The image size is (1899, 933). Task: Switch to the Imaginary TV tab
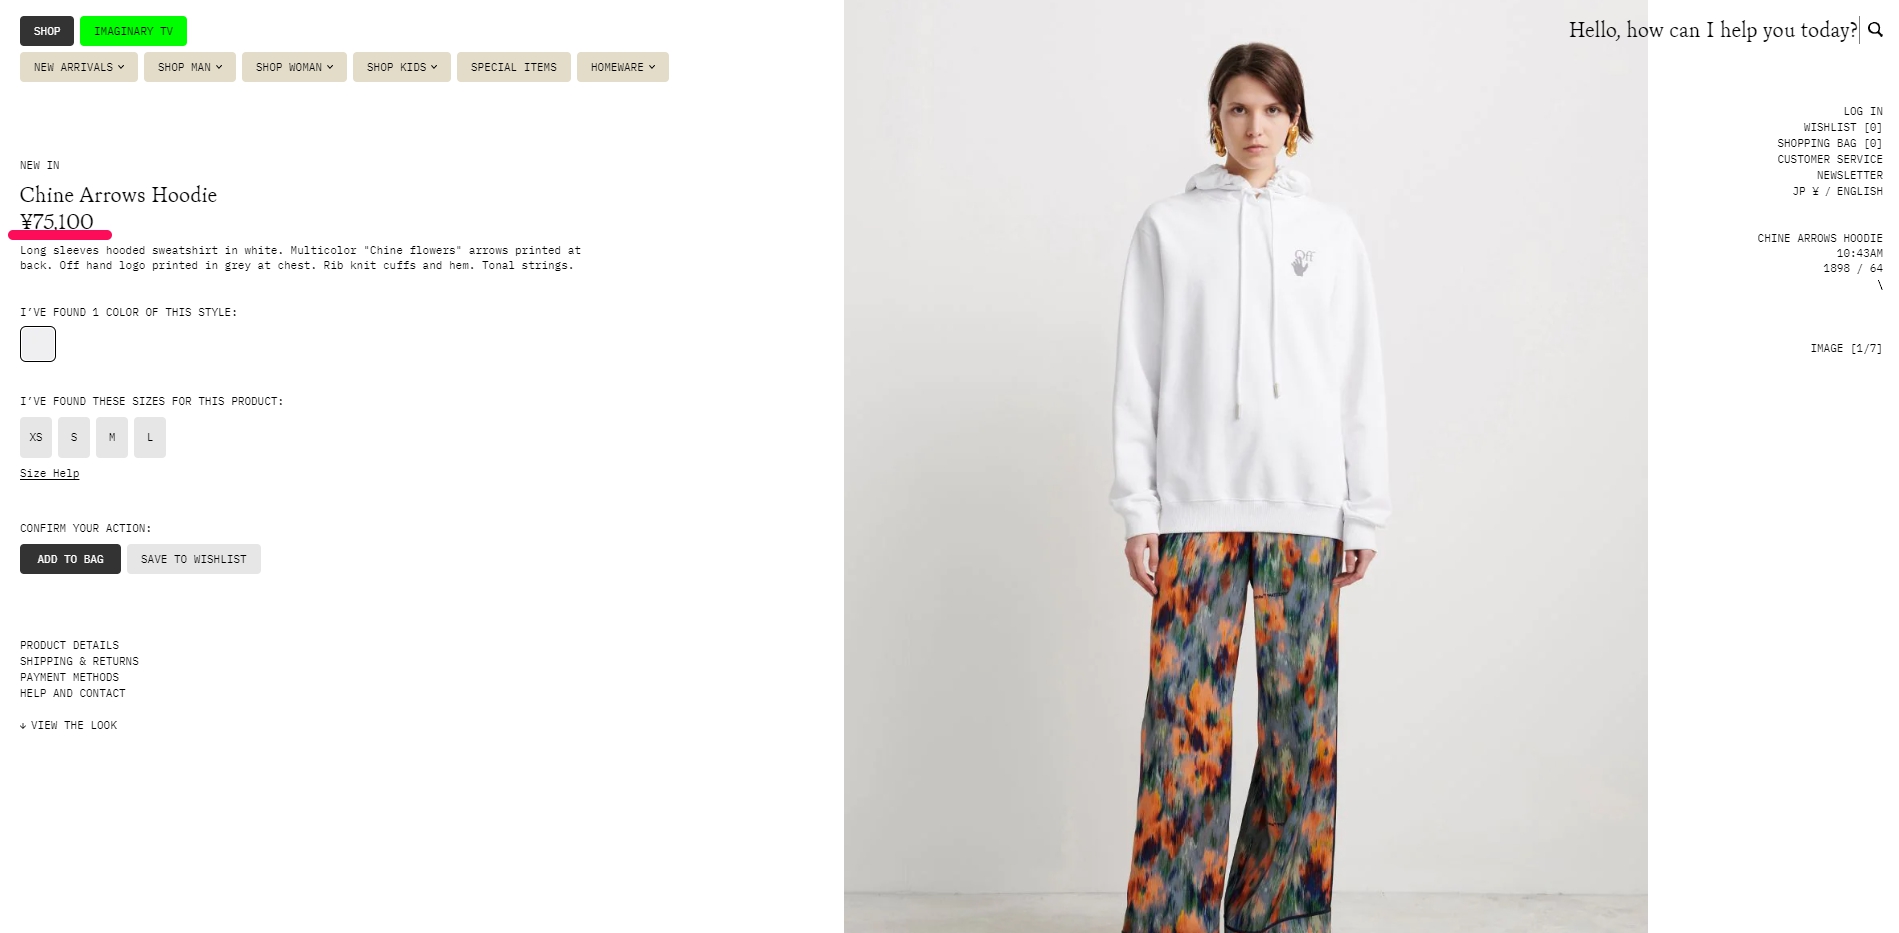(133, 31)
